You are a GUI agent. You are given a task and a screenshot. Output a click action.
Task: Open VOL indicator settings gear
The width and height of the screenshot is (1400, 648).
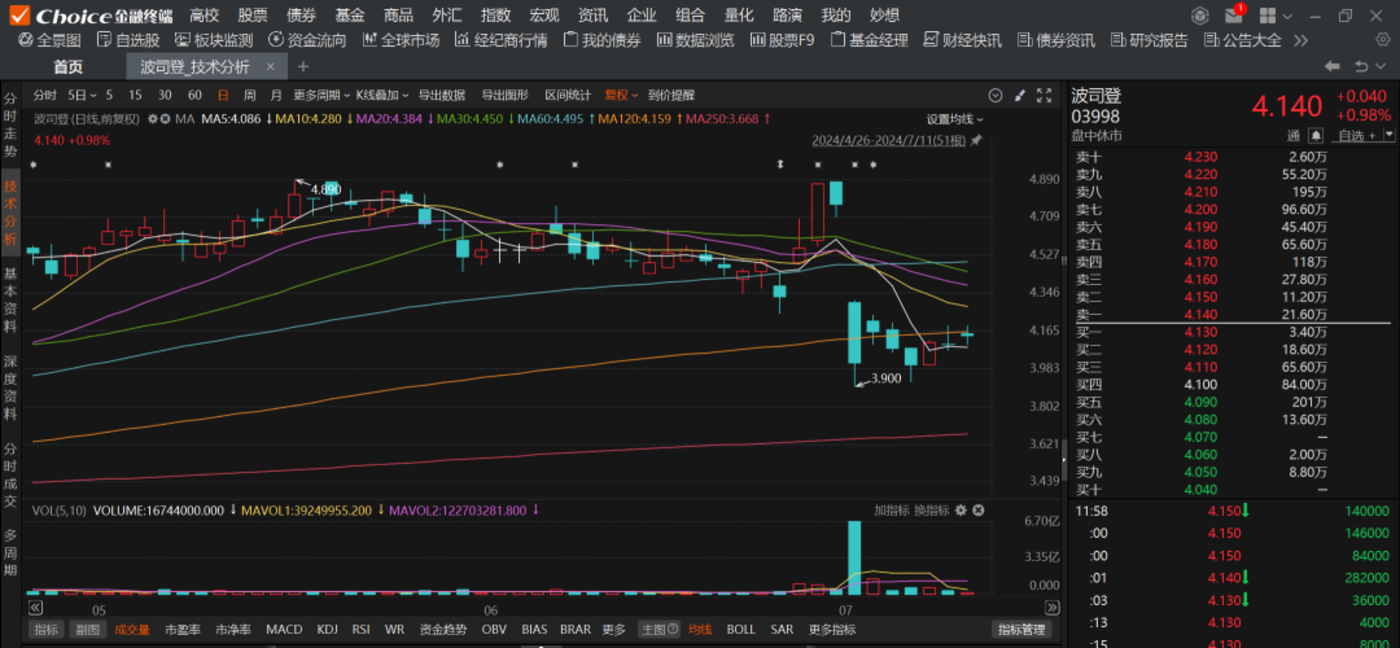pos(961,510)
